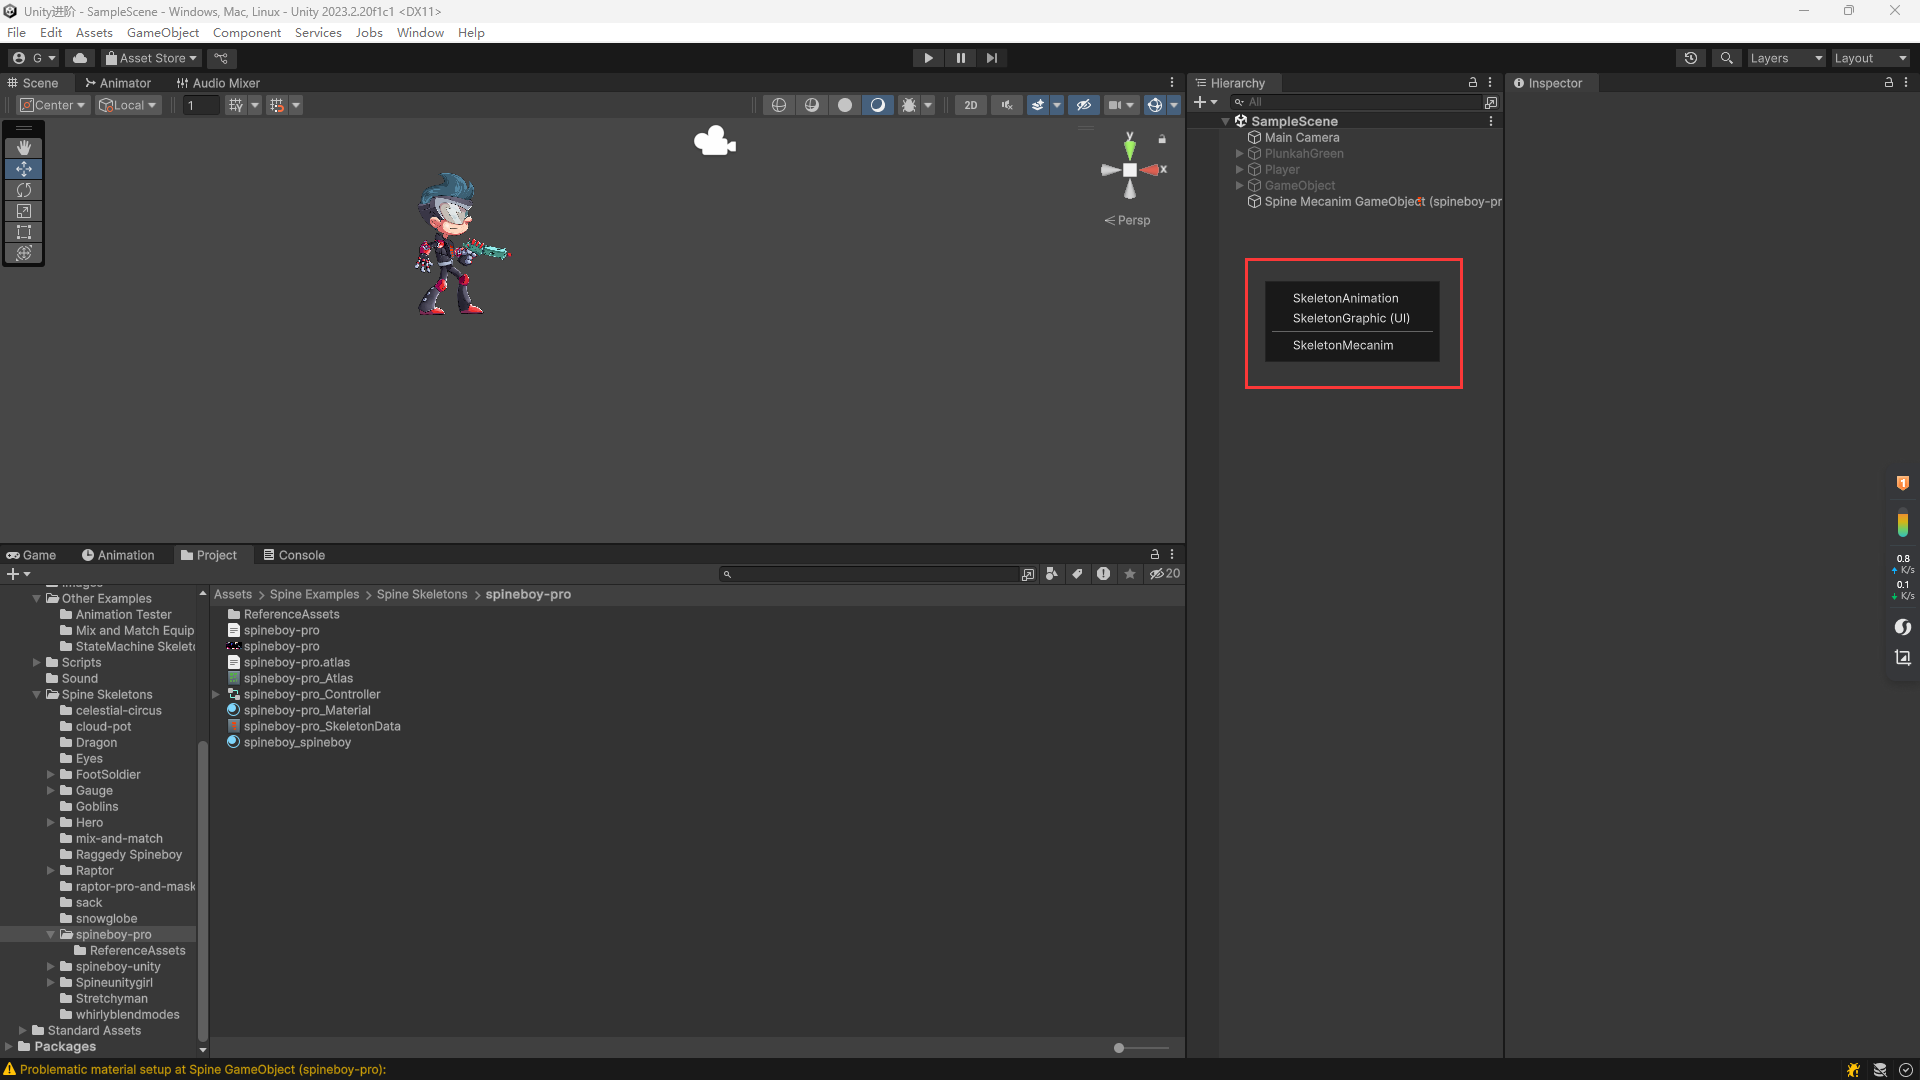Select the Rect tool
The width and height of the screenshot is (1920, 1080).
point(24,232)
